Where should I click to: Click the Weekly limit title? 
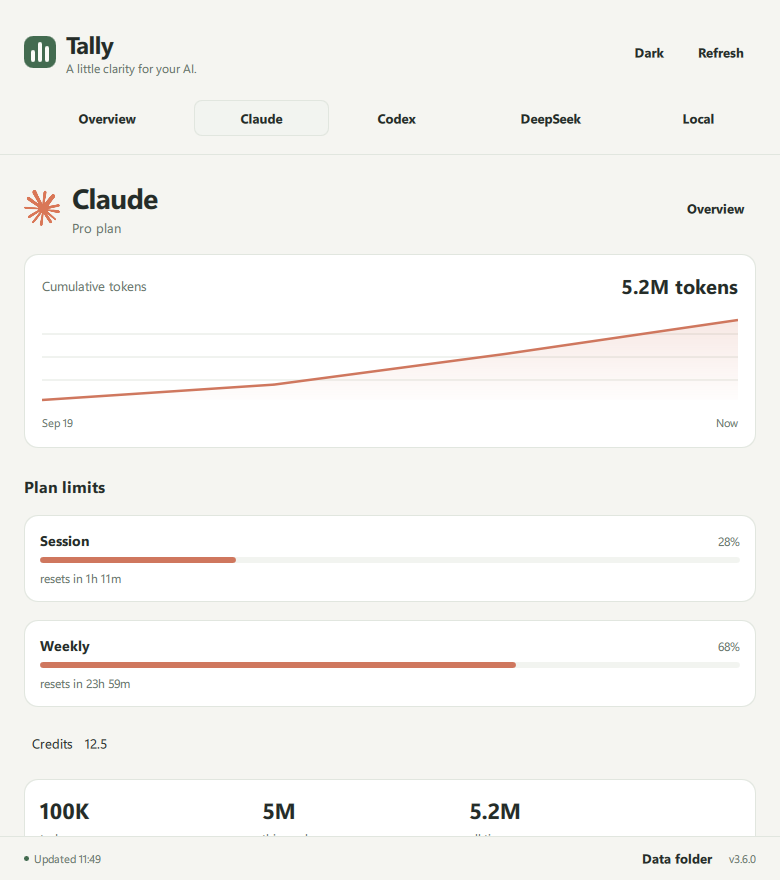[x=65, y=647]
